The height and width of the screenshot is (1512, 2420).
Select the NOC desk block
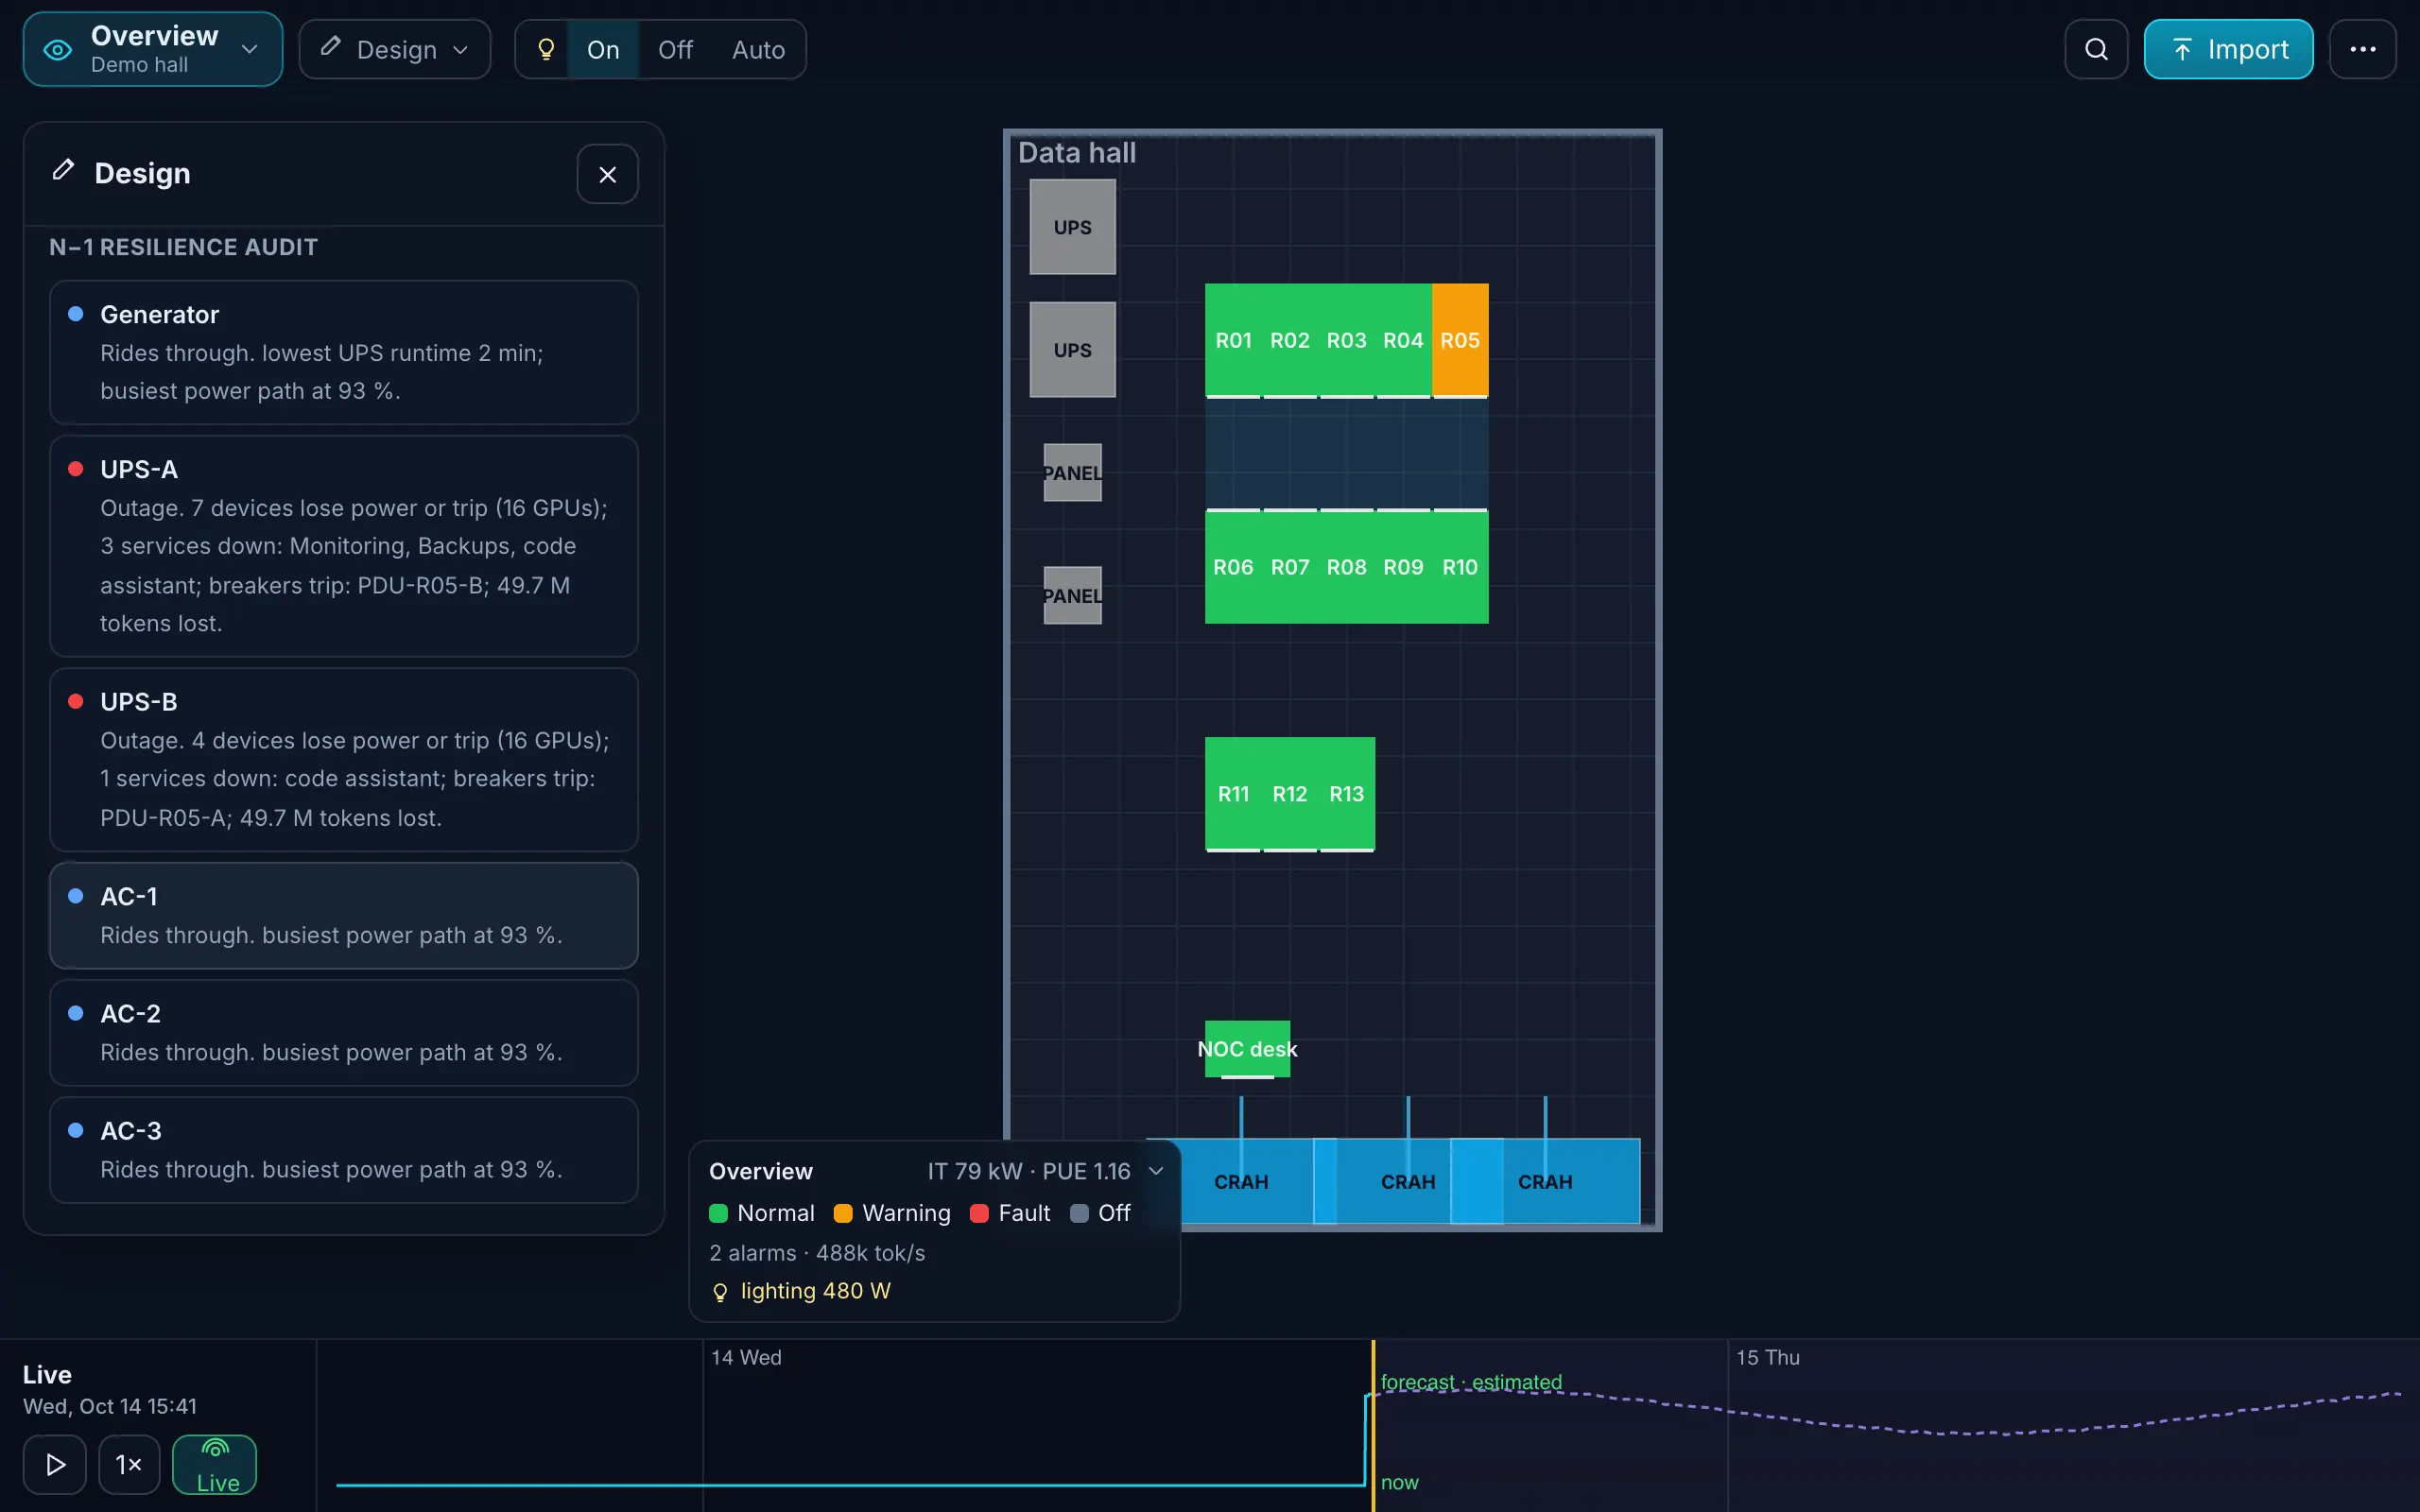coord(1247,1049)
